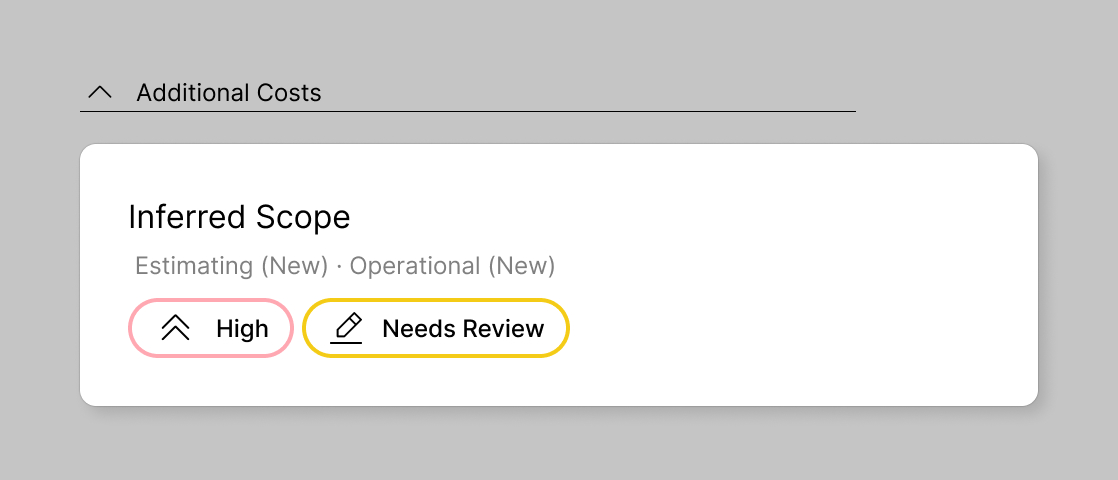Select the Needs Review status text
Viewport: 1118px width, 480px height.
(463, 328)
